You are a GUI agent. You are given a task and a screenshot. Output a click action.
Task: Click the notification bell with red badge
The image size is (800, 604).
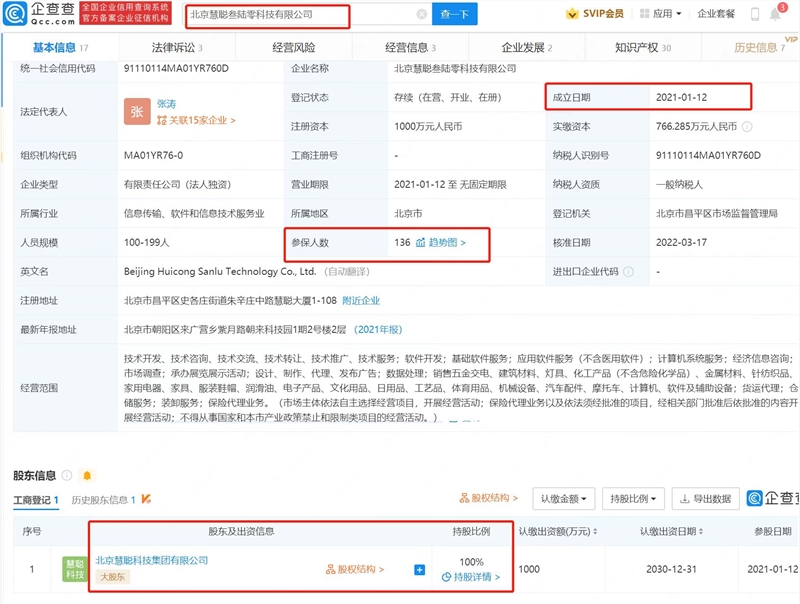(x=778, y=14)
